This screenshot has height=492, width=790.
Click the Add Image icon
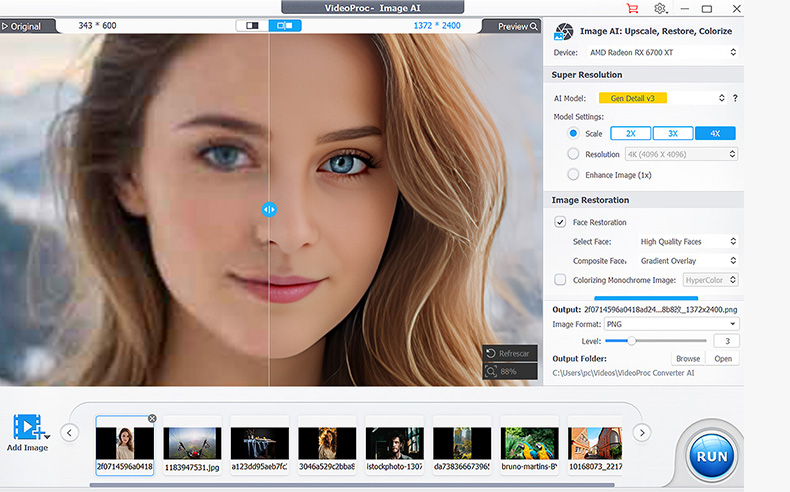click(27, 427)
